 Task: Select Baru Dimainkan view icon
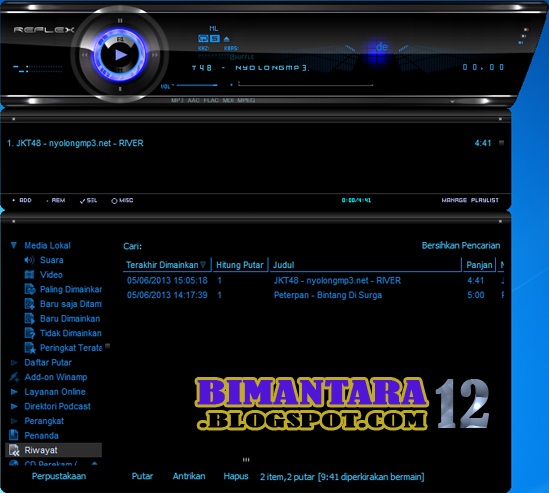click(x=30, y=319)
